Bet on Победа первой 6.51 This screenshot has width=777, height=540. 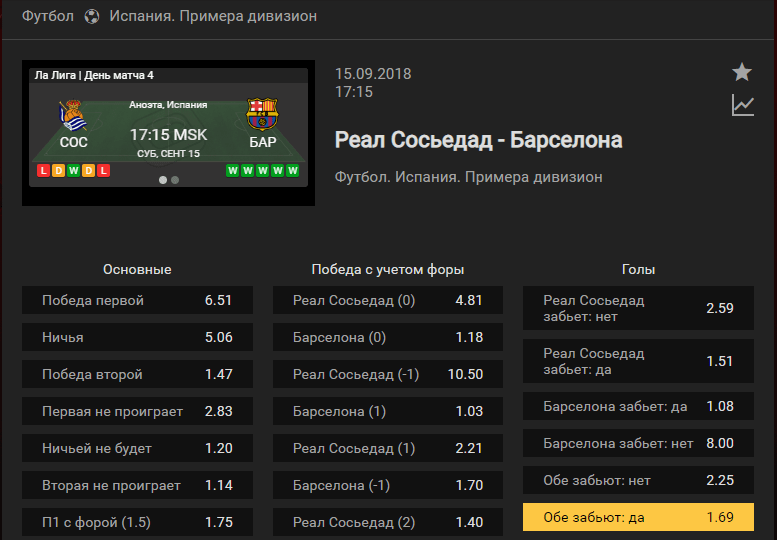click(137, 300)
